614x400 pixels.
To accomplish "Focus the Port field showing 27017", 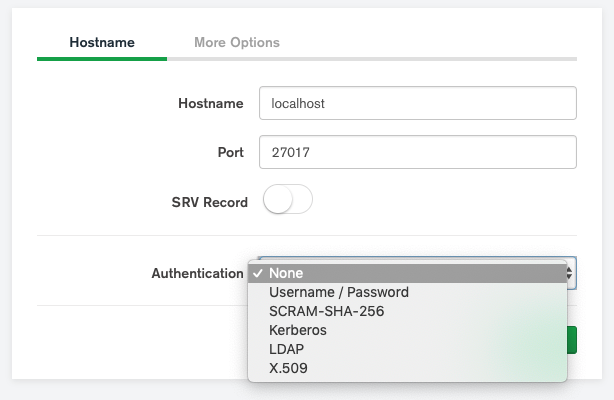I will point(417,152).
